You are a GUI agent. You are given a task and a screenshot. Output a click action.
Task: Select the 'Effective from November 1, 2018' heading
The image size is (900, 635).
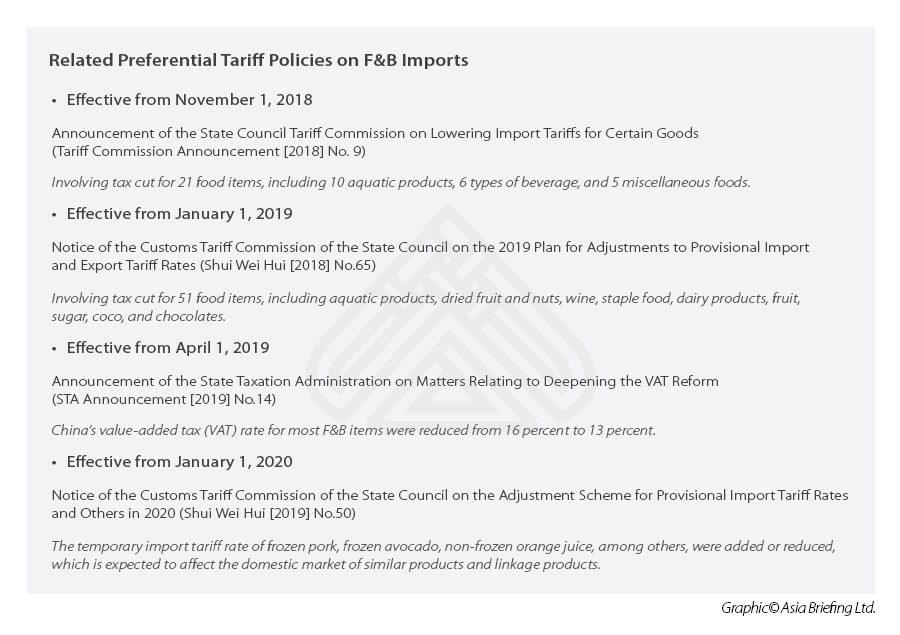(189, 100)
